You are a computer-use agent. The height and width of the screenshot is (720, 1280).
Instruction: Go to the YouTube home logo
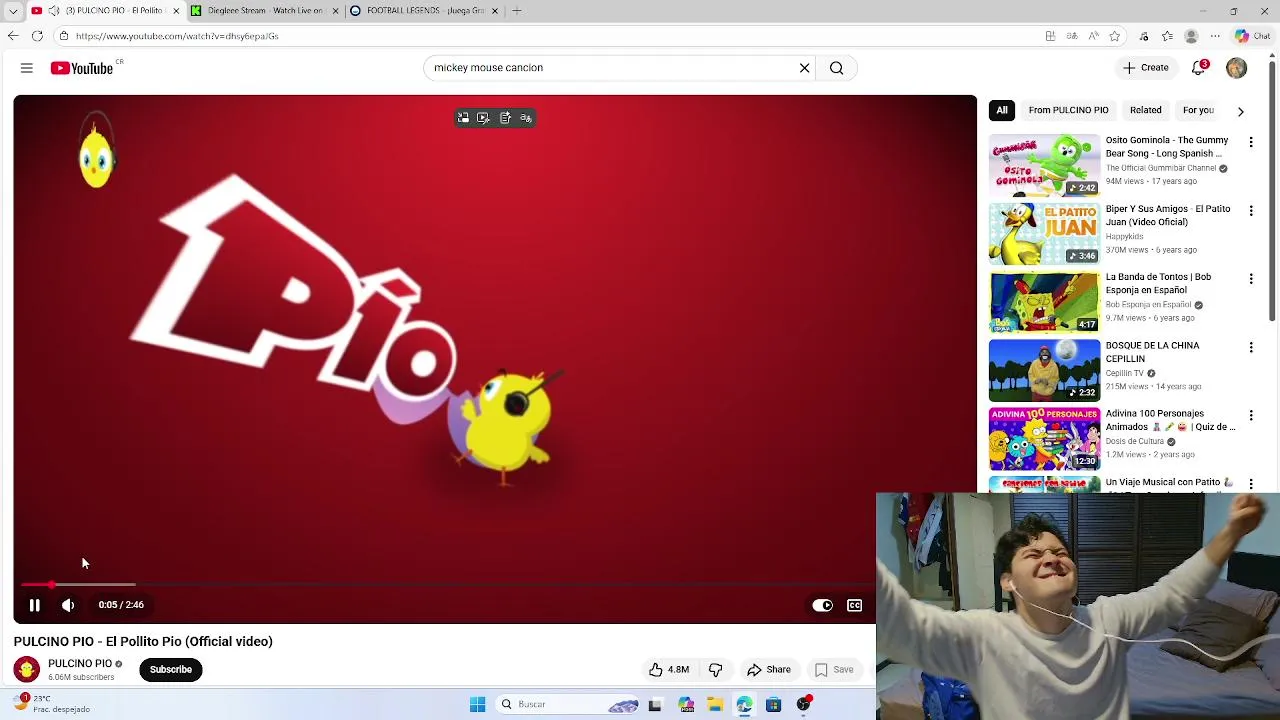82,68
